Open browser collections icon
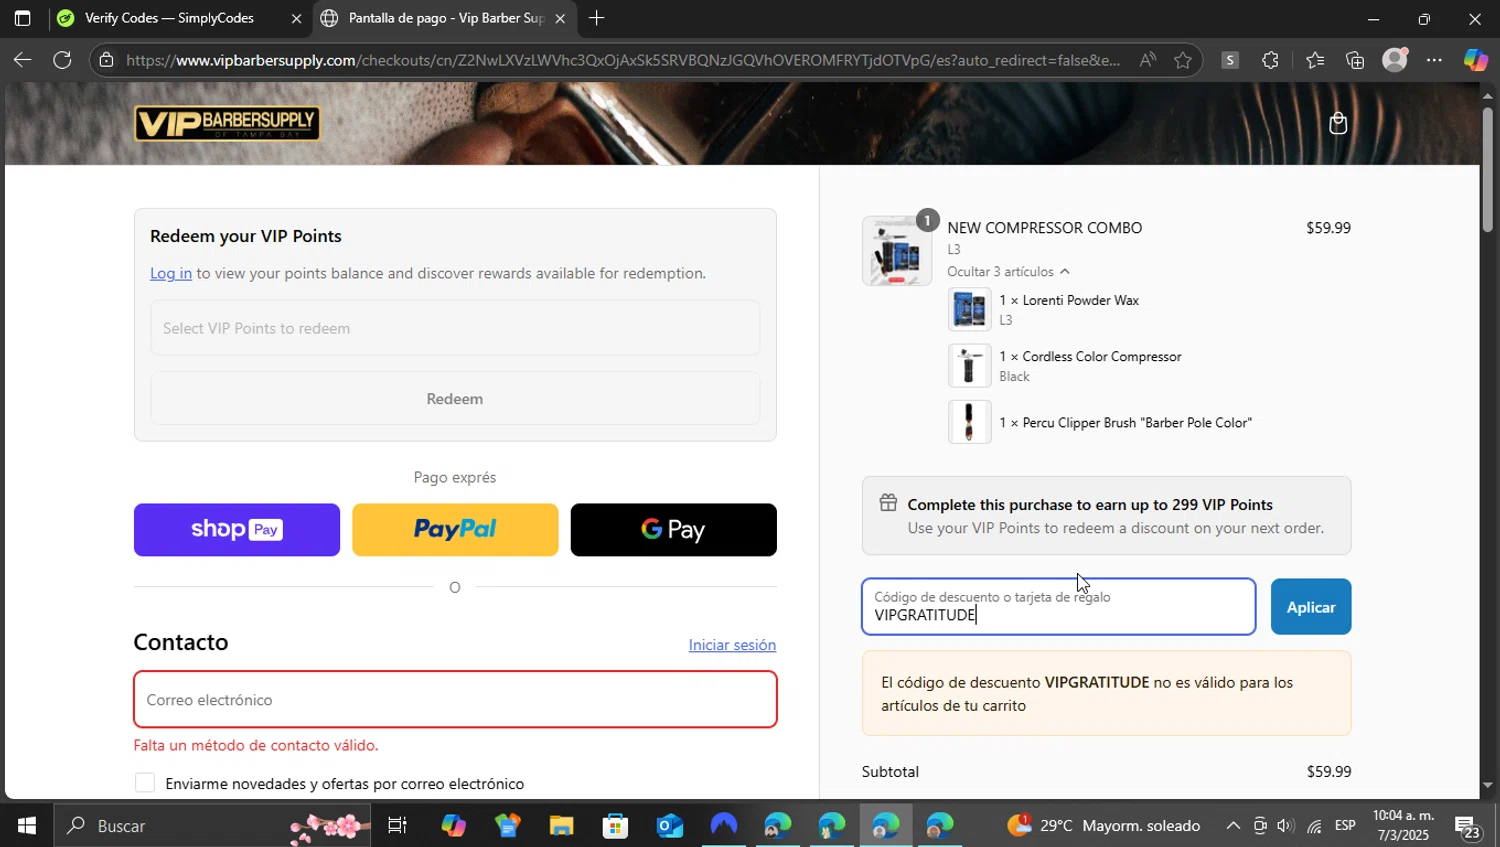The height and width of the screenshot is (847, 1500). (1355, 60)
